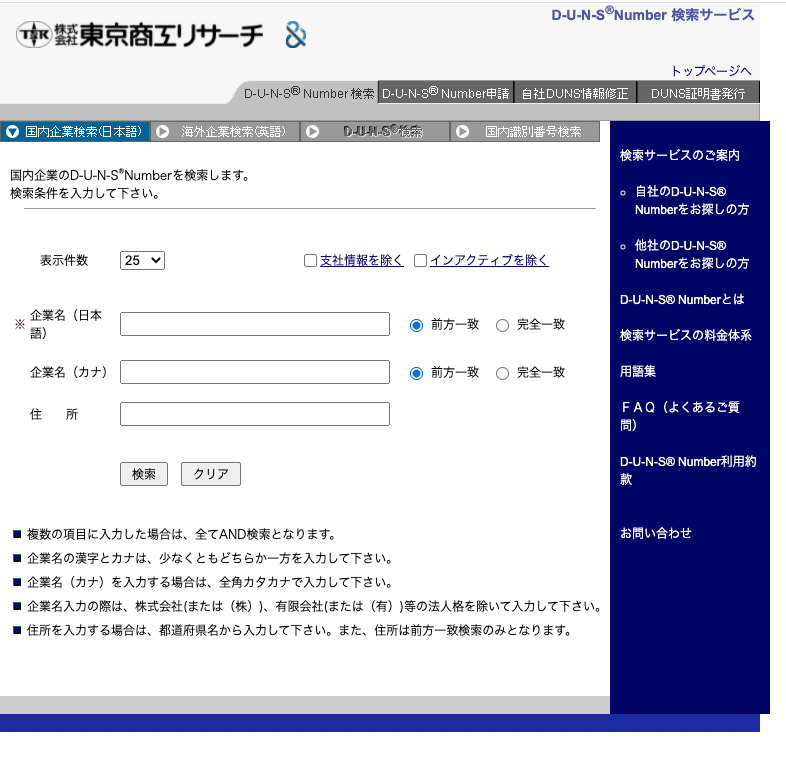786x767 pixels.
Task: Click the 表示件数 label
Action: point(64,260)
